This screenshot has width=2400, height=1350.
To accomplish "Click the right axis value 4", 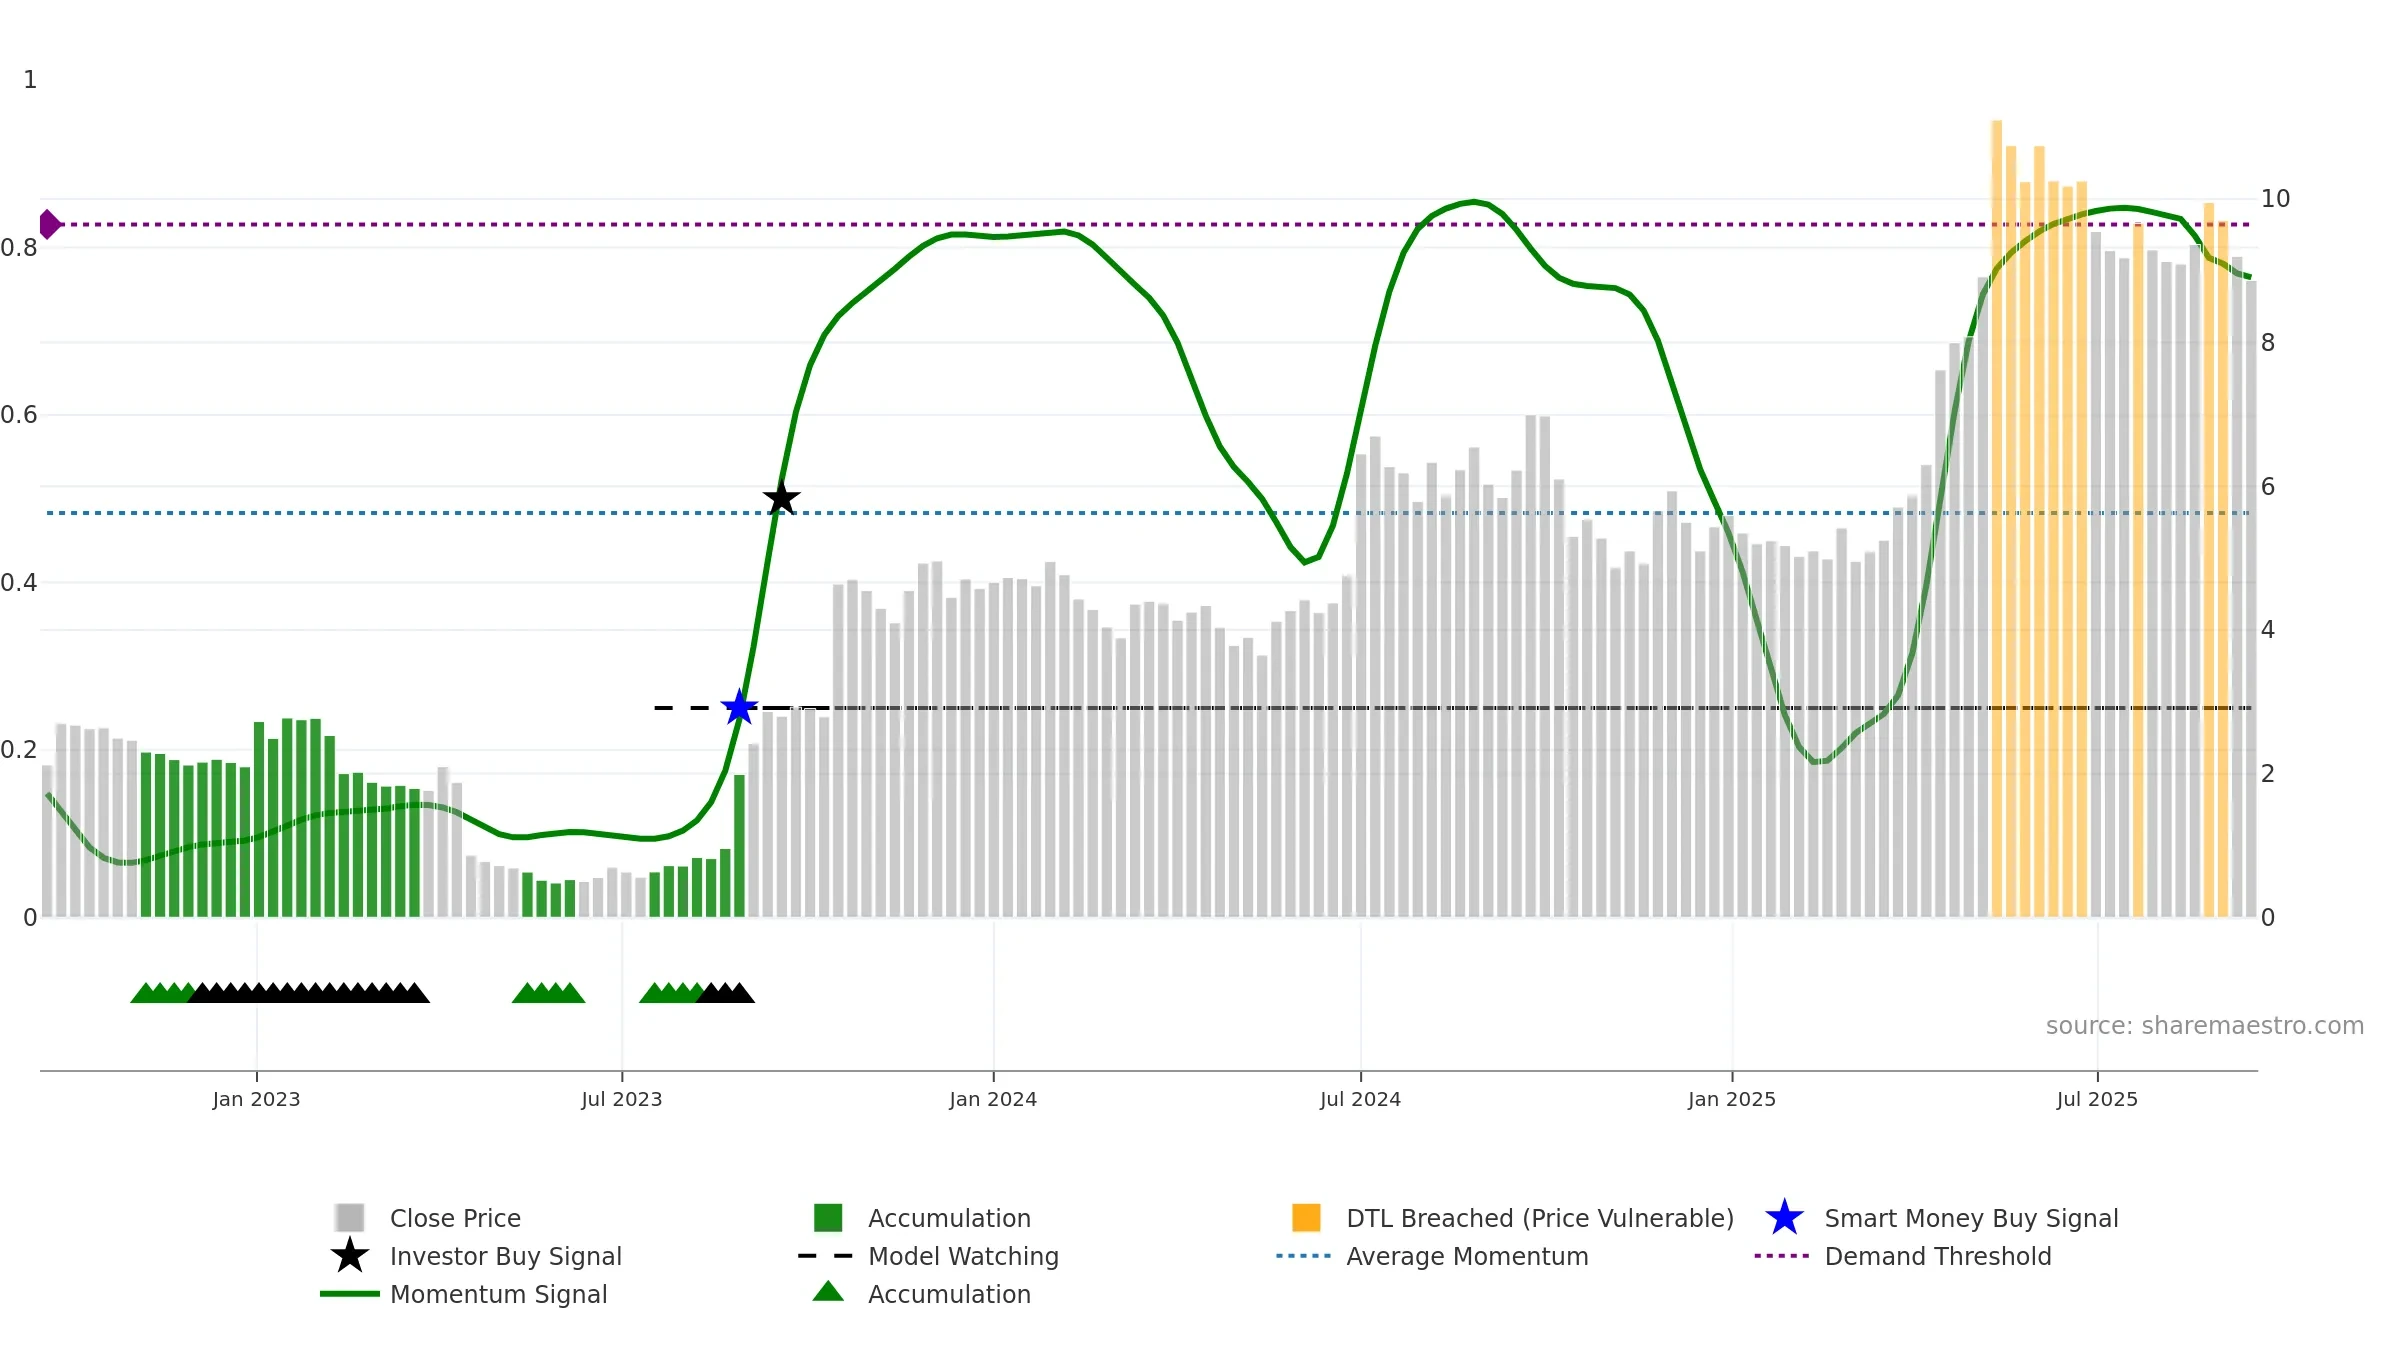I will pyautogui.click(x=2268, y=630).
